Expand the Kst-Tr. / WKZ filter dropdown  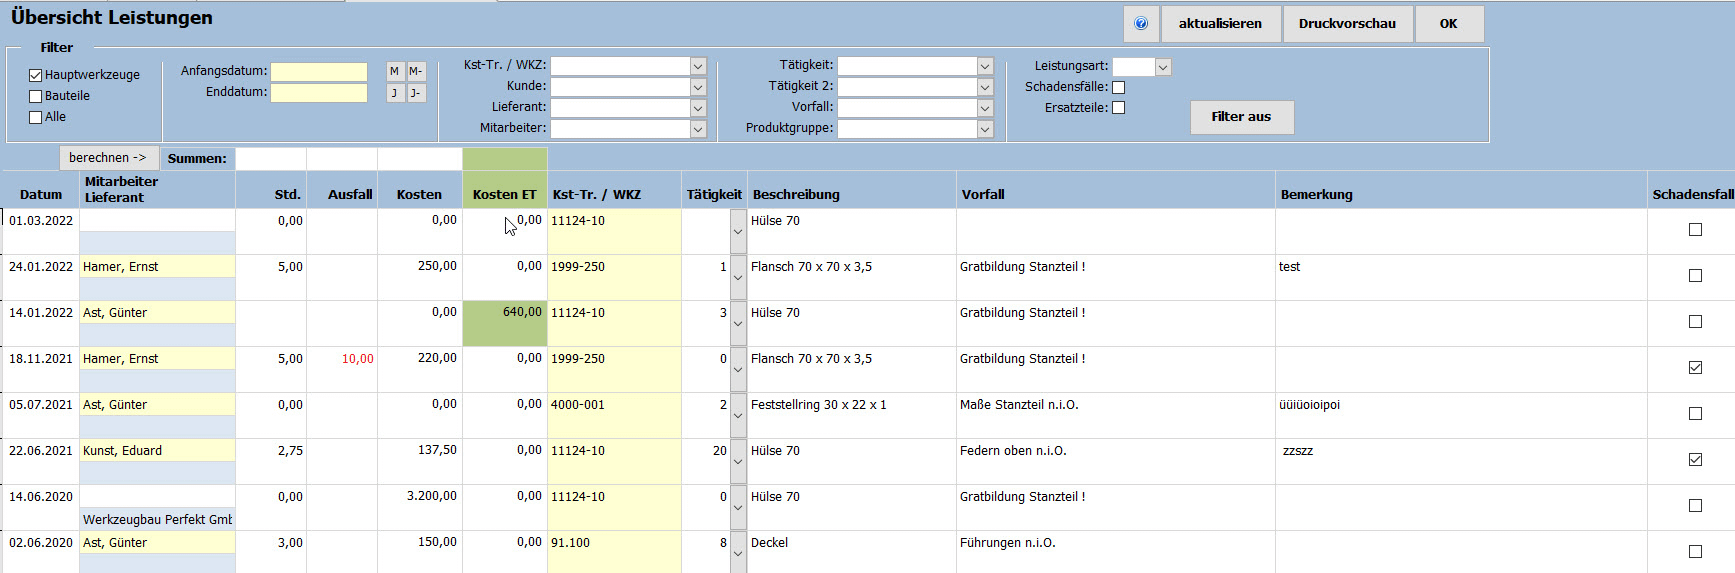point(698,66)
